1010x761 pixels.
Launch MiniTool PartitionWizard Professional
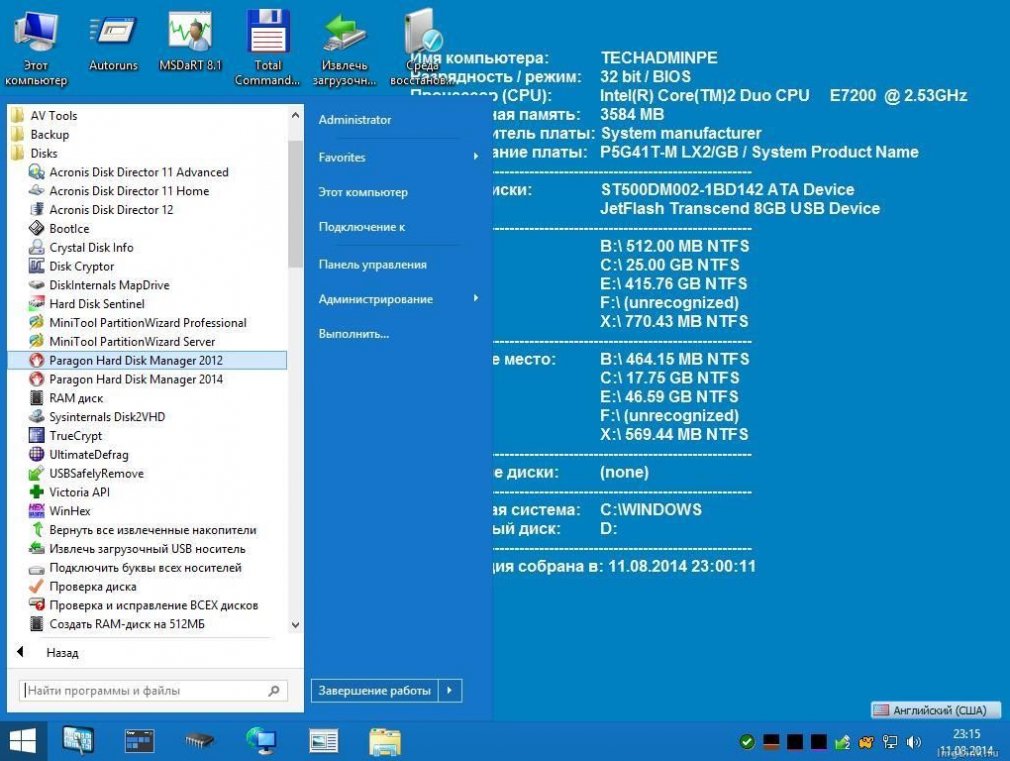click(x=148, y=323)
